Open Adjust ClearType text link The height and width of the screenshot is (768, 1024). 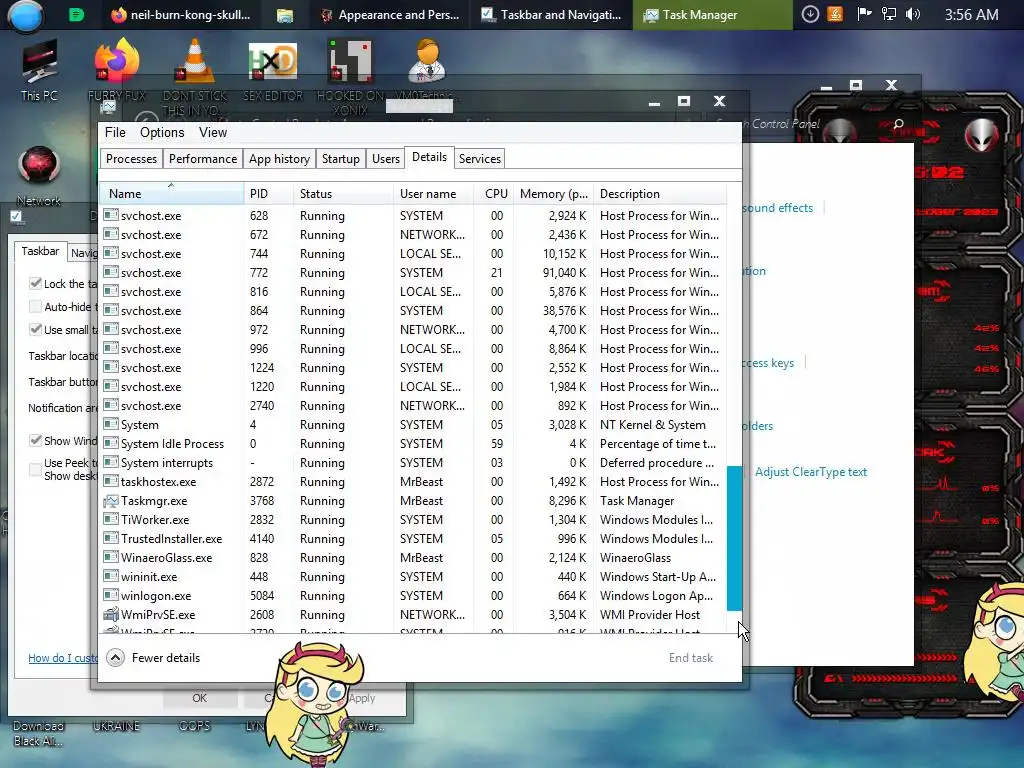click(810, 472)
